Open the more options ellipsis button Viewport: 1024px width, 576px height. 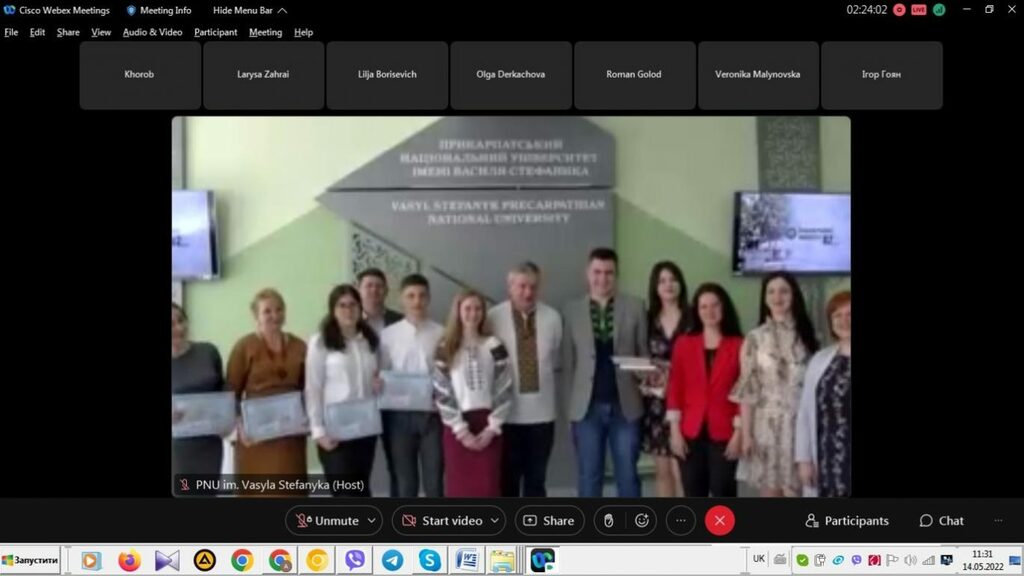pos(680,520)
